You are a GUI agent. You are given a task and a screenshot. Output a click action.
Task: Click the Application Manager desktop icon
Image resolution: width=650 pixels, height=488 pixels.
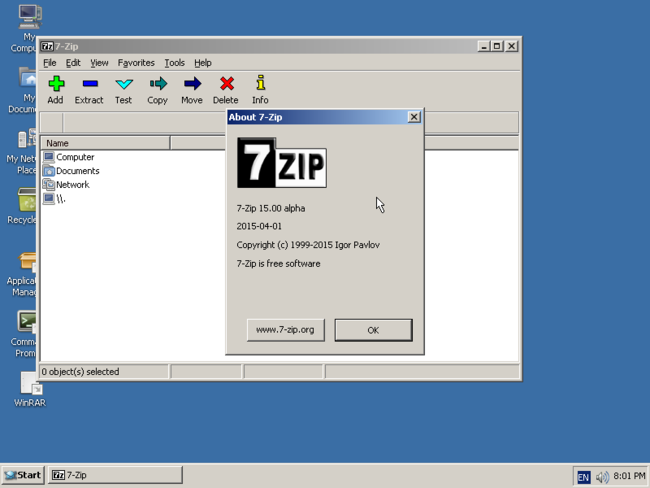(27, 261)
